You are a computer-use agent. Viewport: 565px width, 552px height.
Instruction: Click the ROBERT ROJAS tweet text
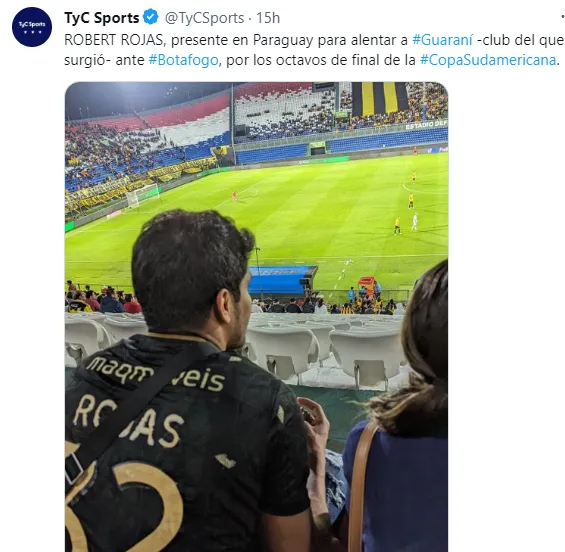(114, 40)
